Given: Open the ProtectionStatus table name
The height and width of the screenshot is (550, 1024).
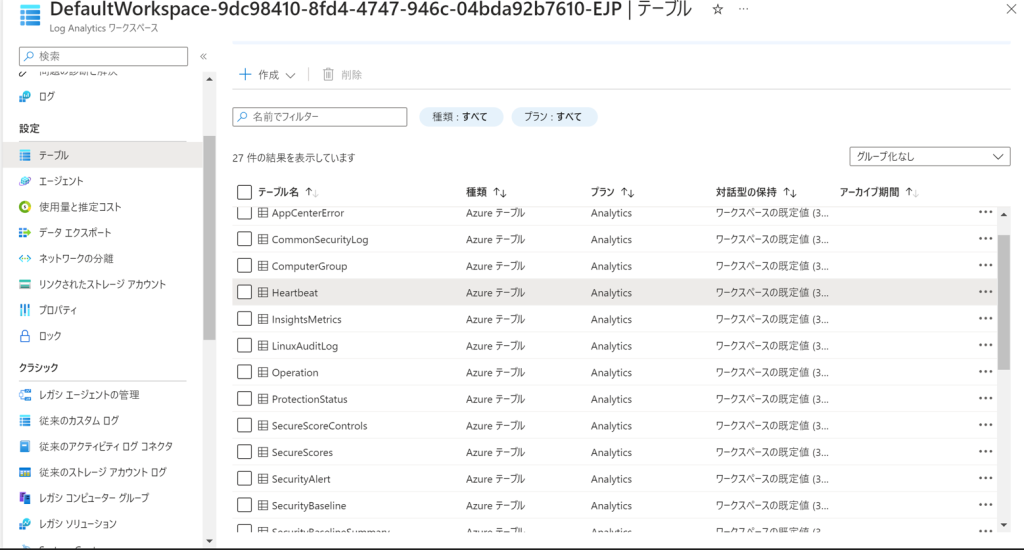Looking at the screenshot, I should click(310, 399).
